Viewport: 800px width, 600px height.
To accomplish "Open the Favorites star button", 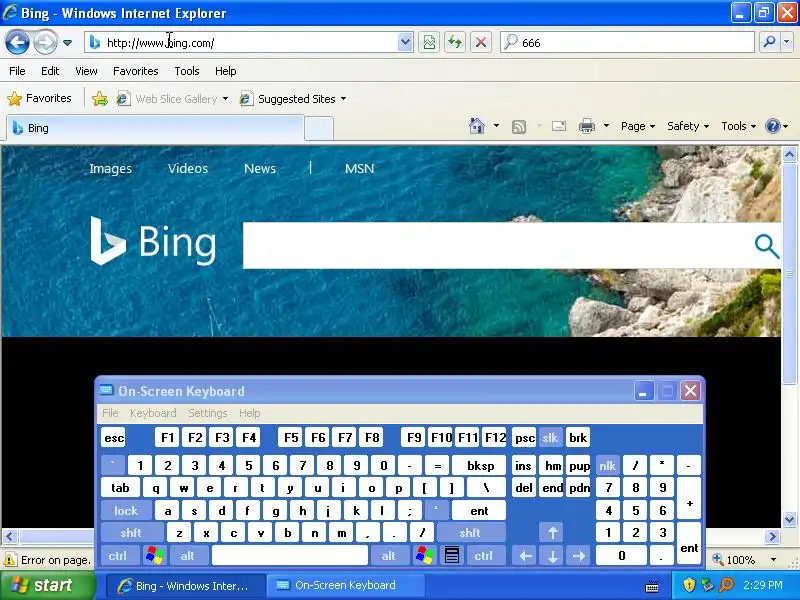I will pos(40,98).
